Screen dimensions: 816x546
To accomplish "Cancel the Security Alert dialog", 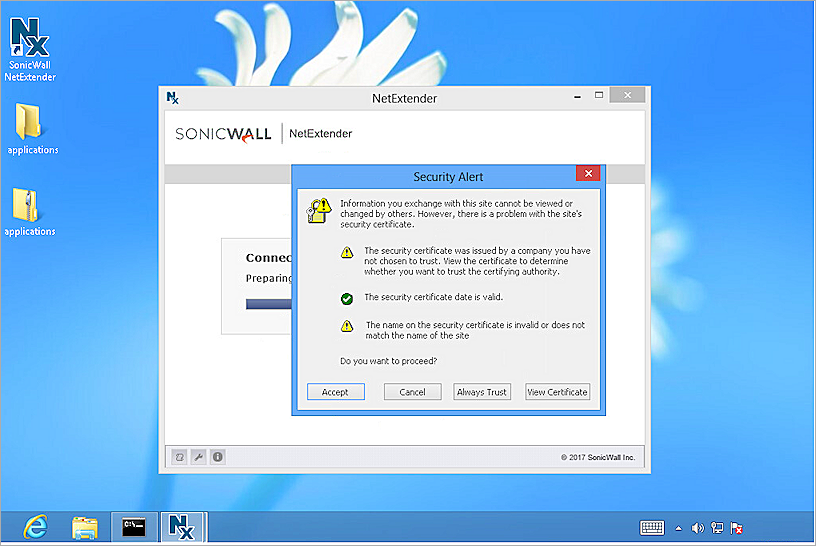I will tap(412, 391).
